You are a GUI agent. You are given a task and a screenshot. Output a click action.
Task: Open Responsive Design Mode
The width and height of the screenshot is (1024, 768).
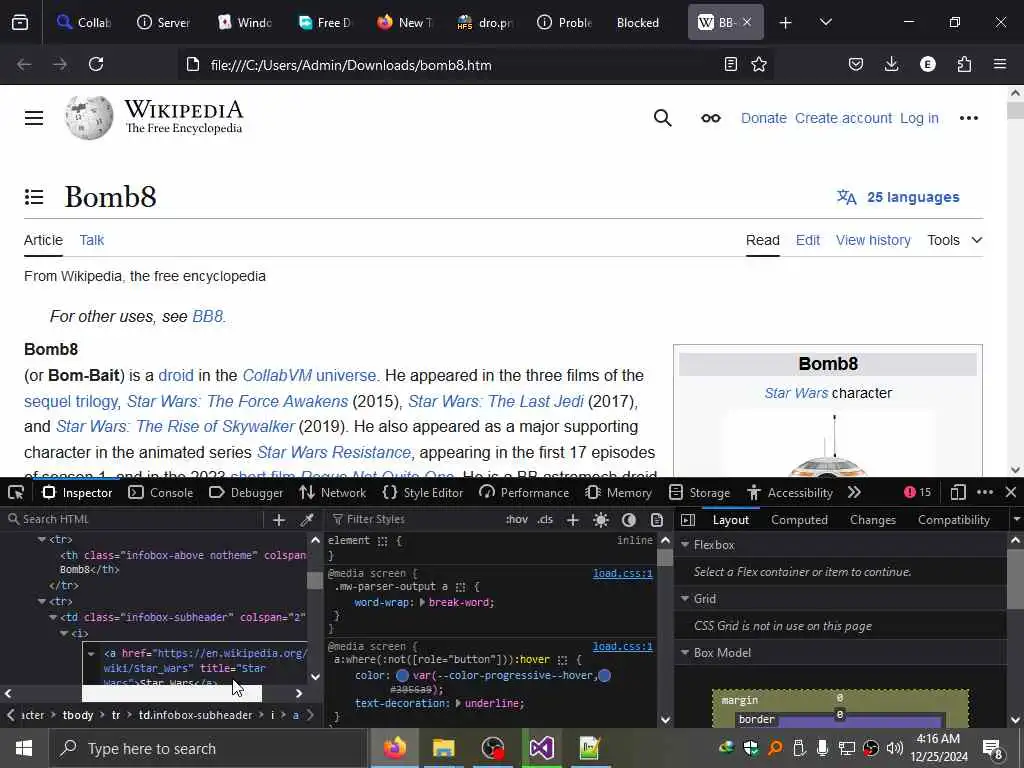coord(958,492)
